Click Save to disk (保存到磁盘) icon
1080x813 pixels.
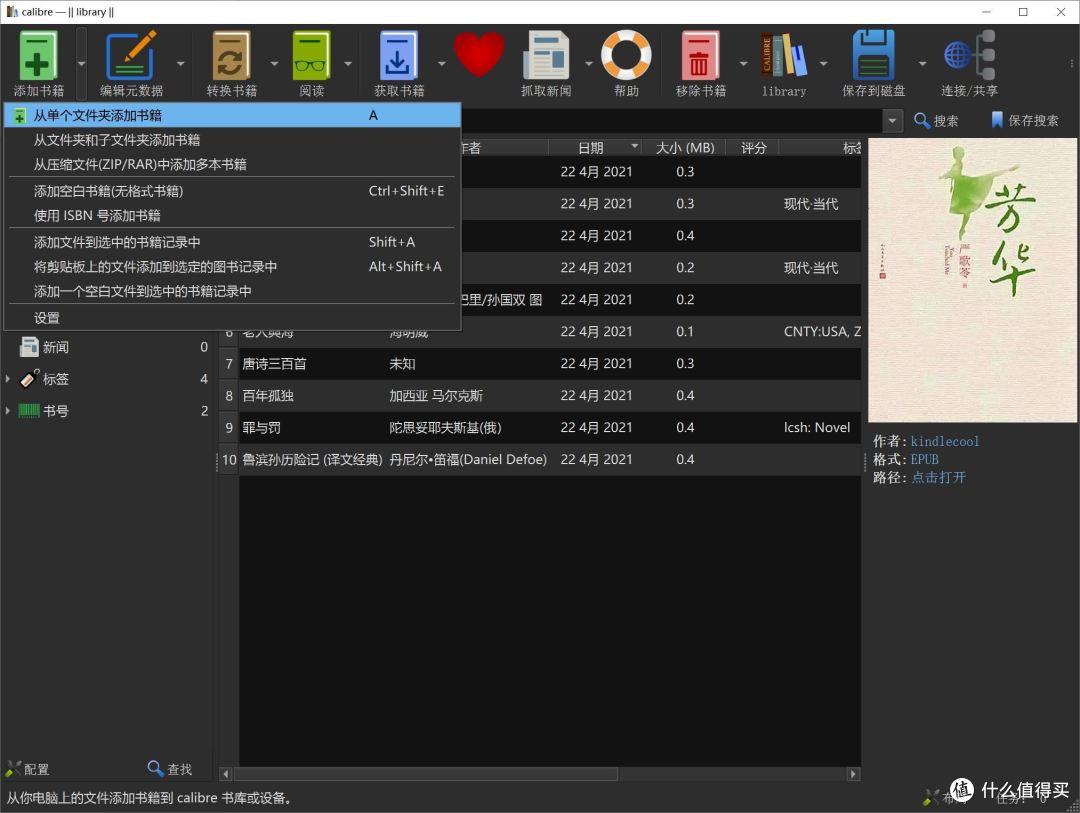873,55
